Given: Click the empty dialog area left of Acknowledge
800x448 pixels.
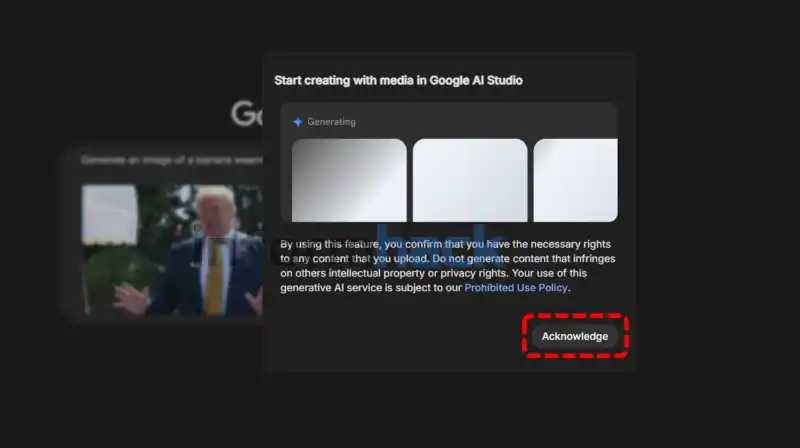Looking at the screenshot, I should coord(400,338).
